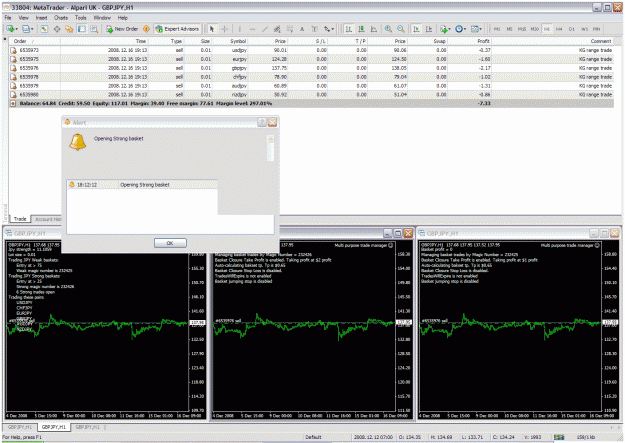Screen dimensions: 625x443
Task: Click the Alert message scrollbar
Action: click(271, 148)
